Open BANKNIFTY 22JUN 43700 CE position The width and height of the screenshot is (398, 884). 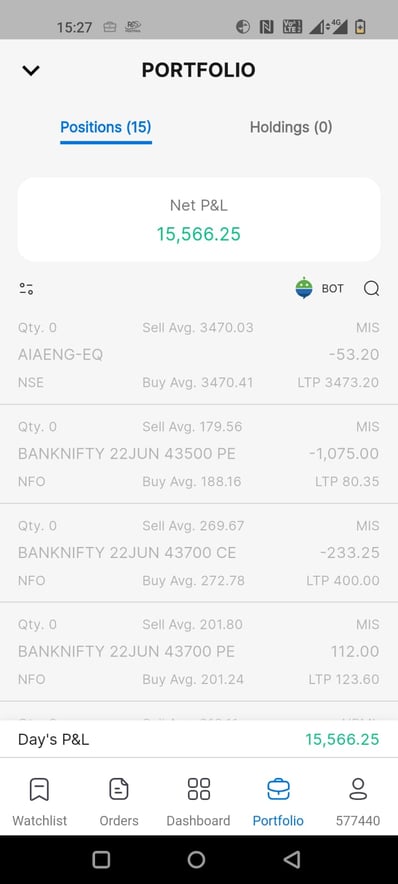(199, 553)
